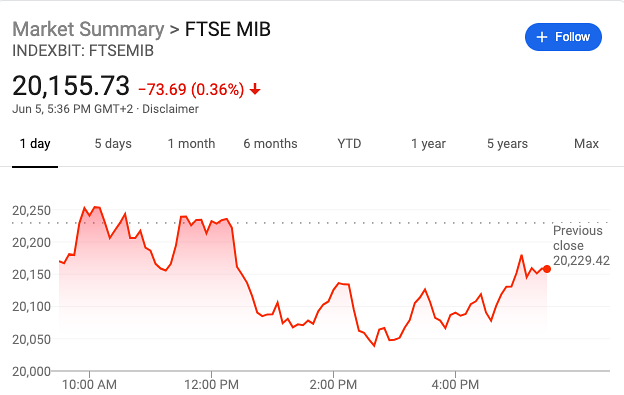Switch to the 5 days tab
The width and height of the screenshot is (624, 395).
coord(113,144)
